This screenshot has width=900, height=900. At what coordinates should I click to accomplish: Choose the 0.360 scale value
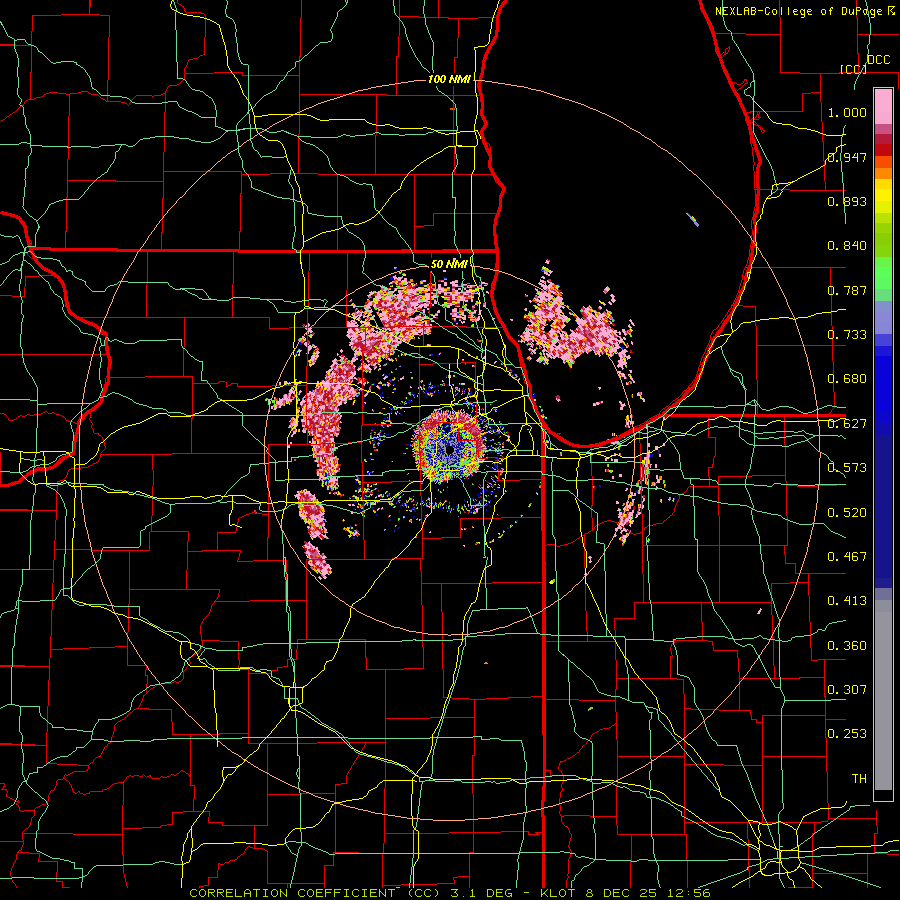[847, 646]
